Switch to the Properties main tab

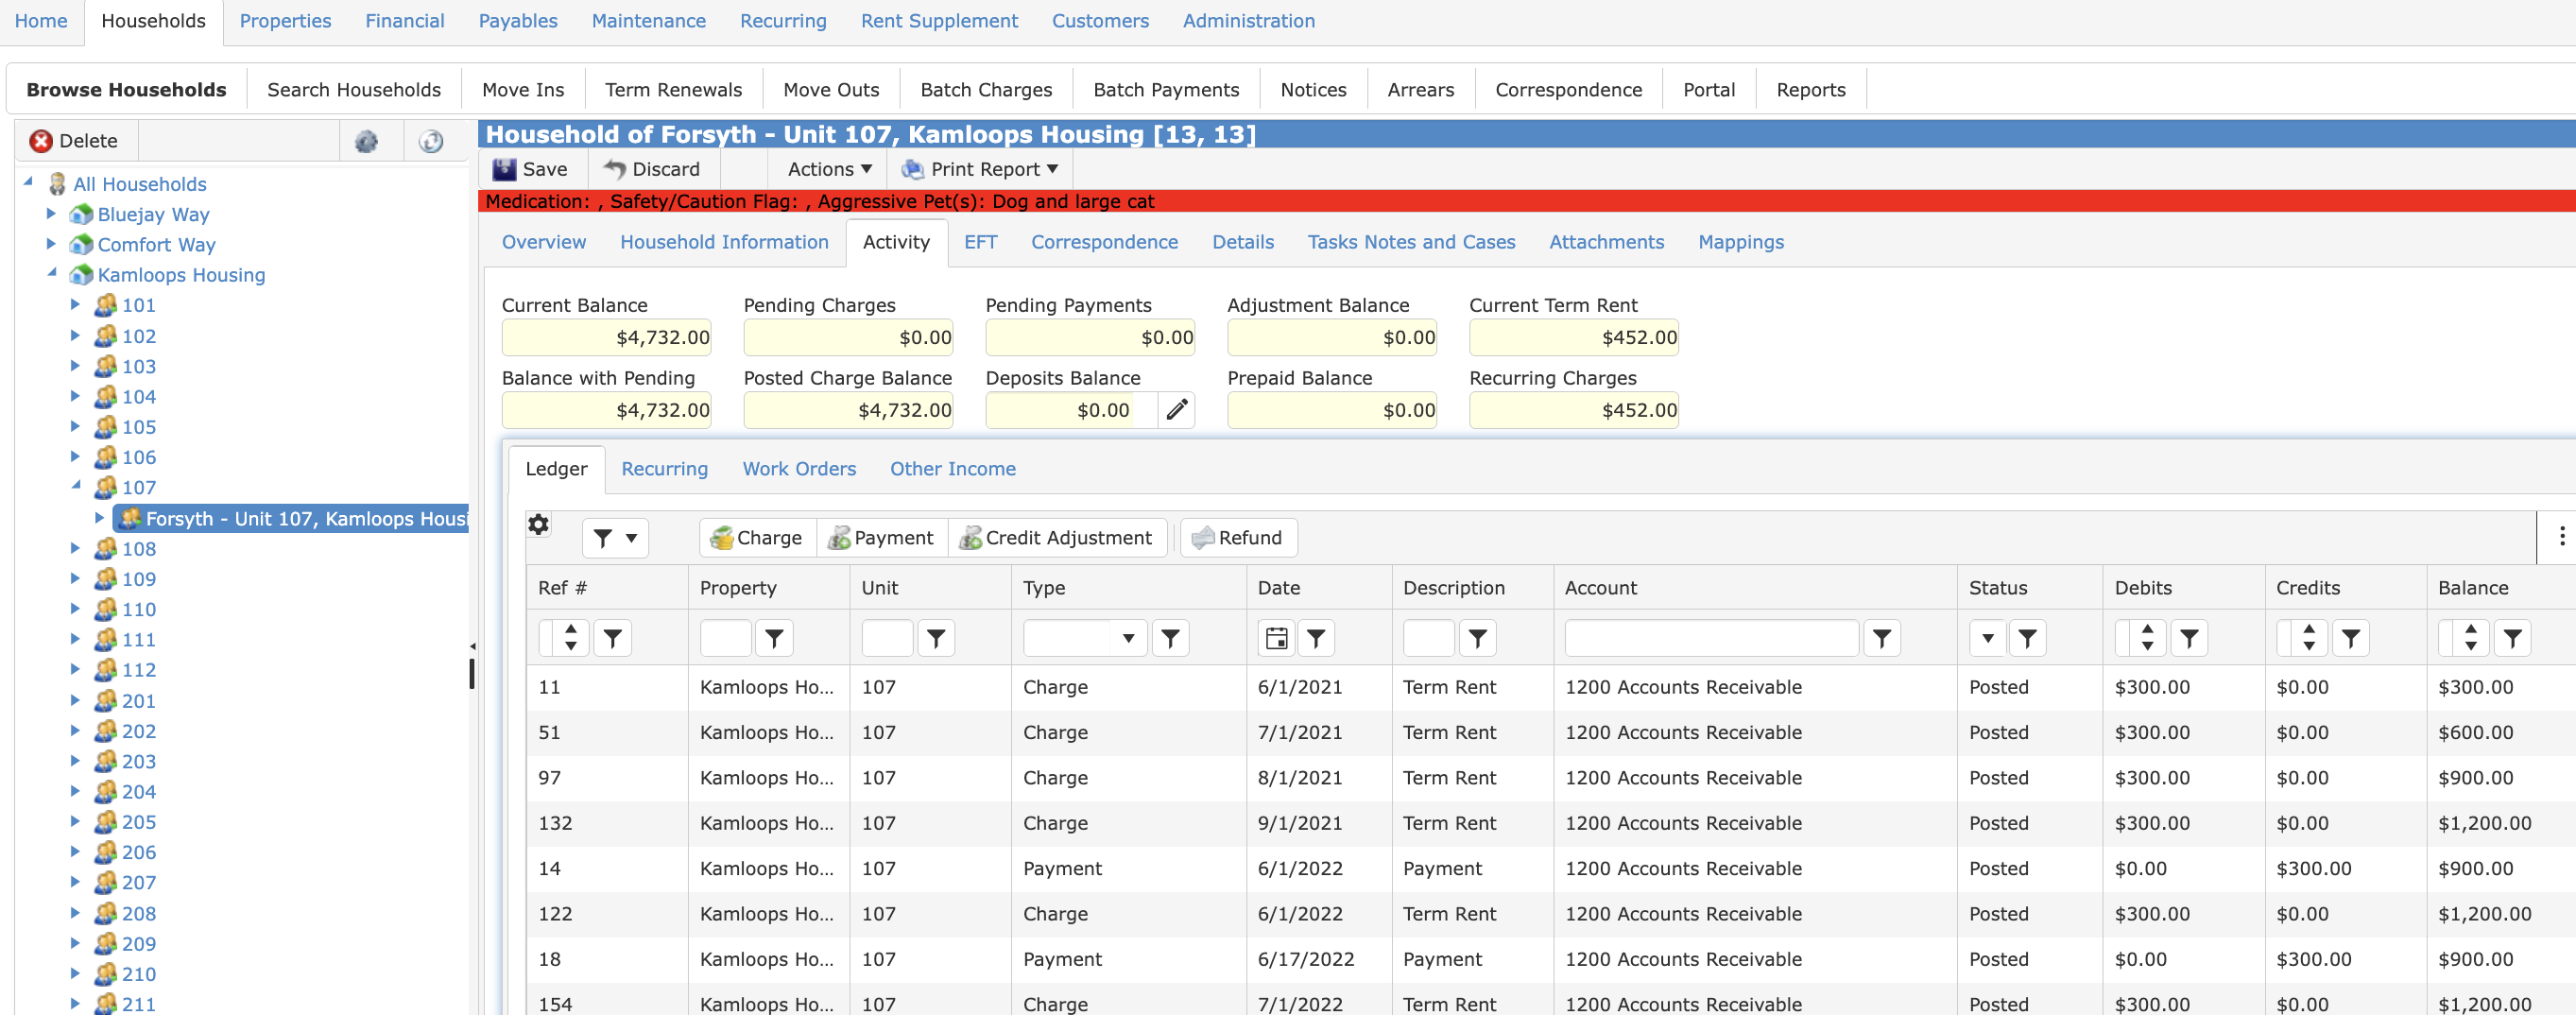click(285, 21)
